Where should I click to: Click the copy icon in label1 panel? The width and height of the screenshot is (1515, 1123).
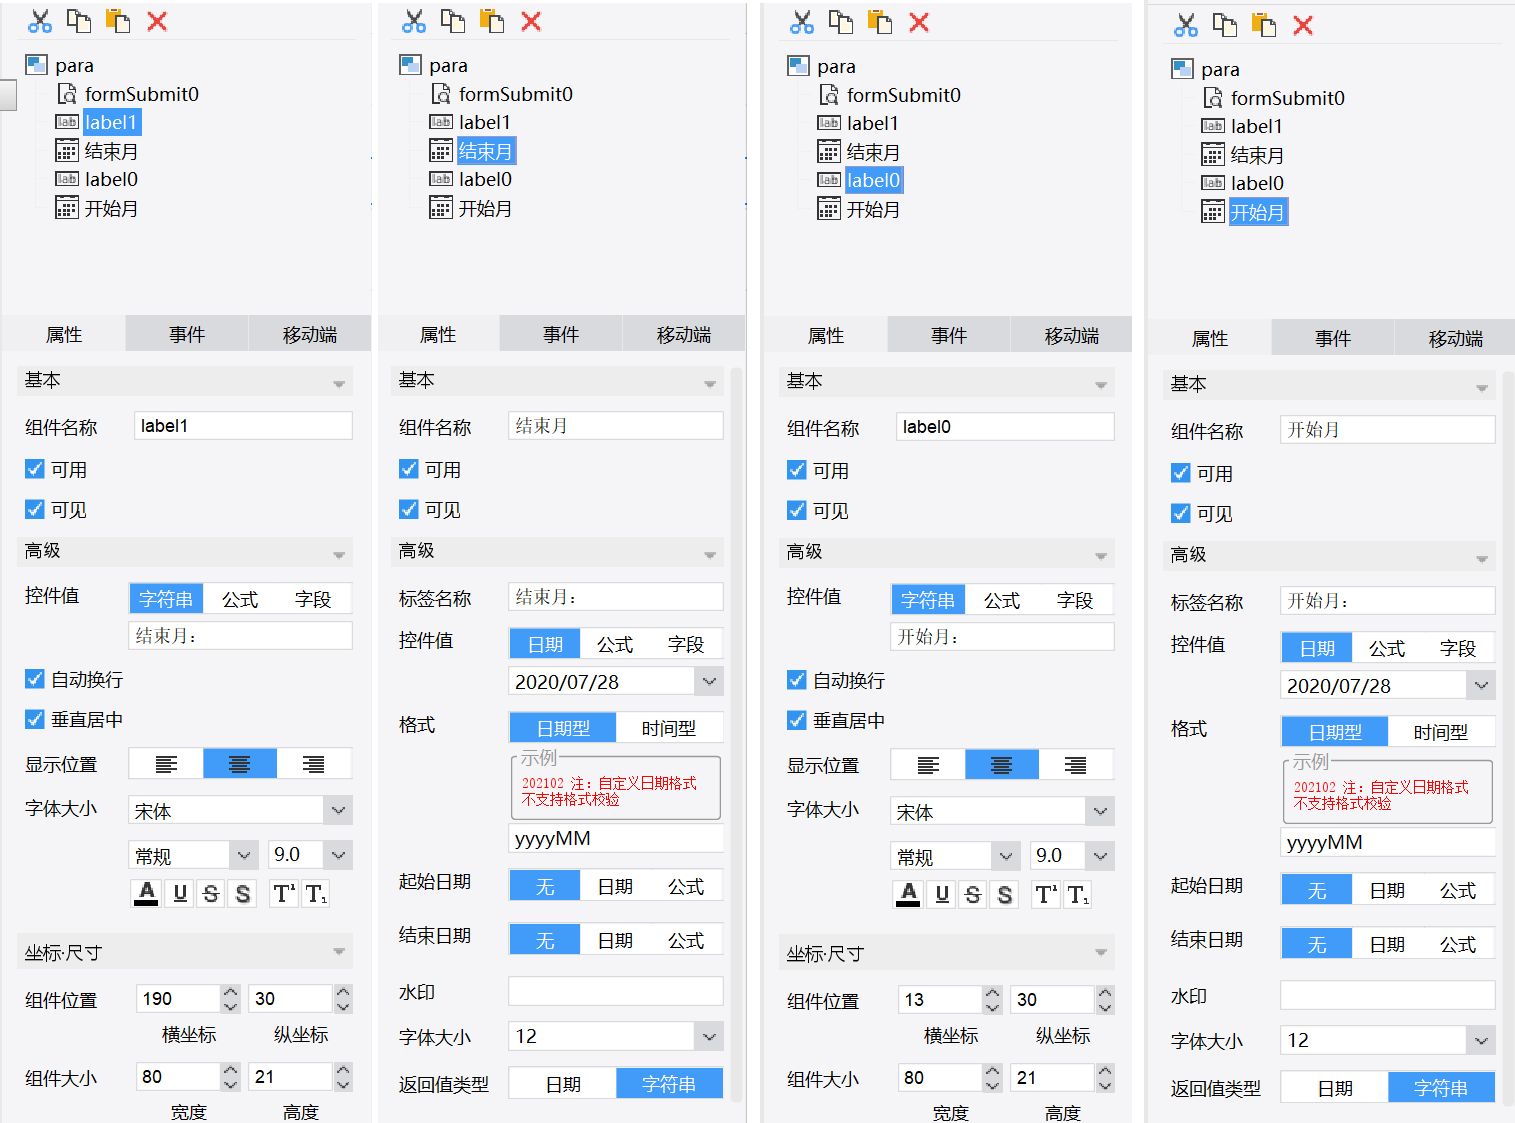point(78,21)
